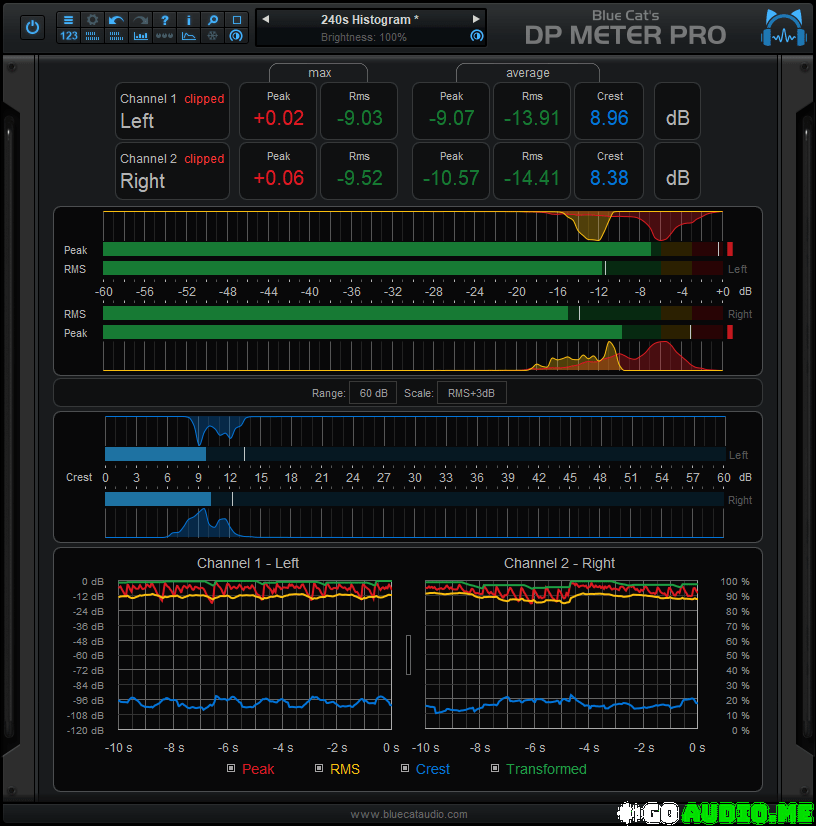816x826 pixels.
Task: Click the Right channel Peak level meter bar
Action: click(412, 332)
